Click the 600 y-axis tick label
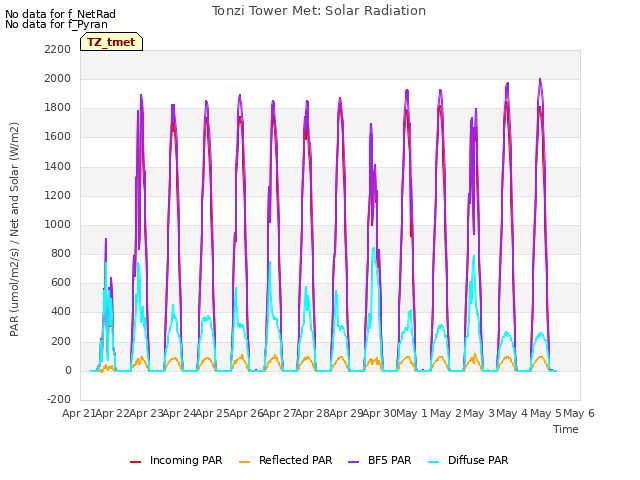 (61, 283)
